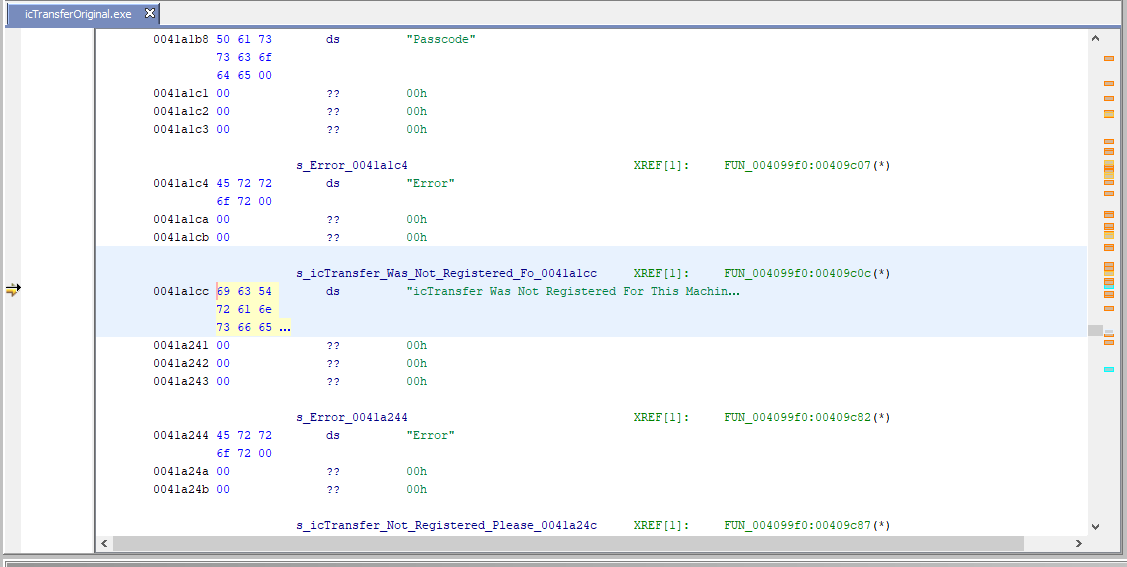Select the icTransferOriginal.exe tab
This screenshot has height=567, width=1127.
pyautogui.click(x=77, y=14)
